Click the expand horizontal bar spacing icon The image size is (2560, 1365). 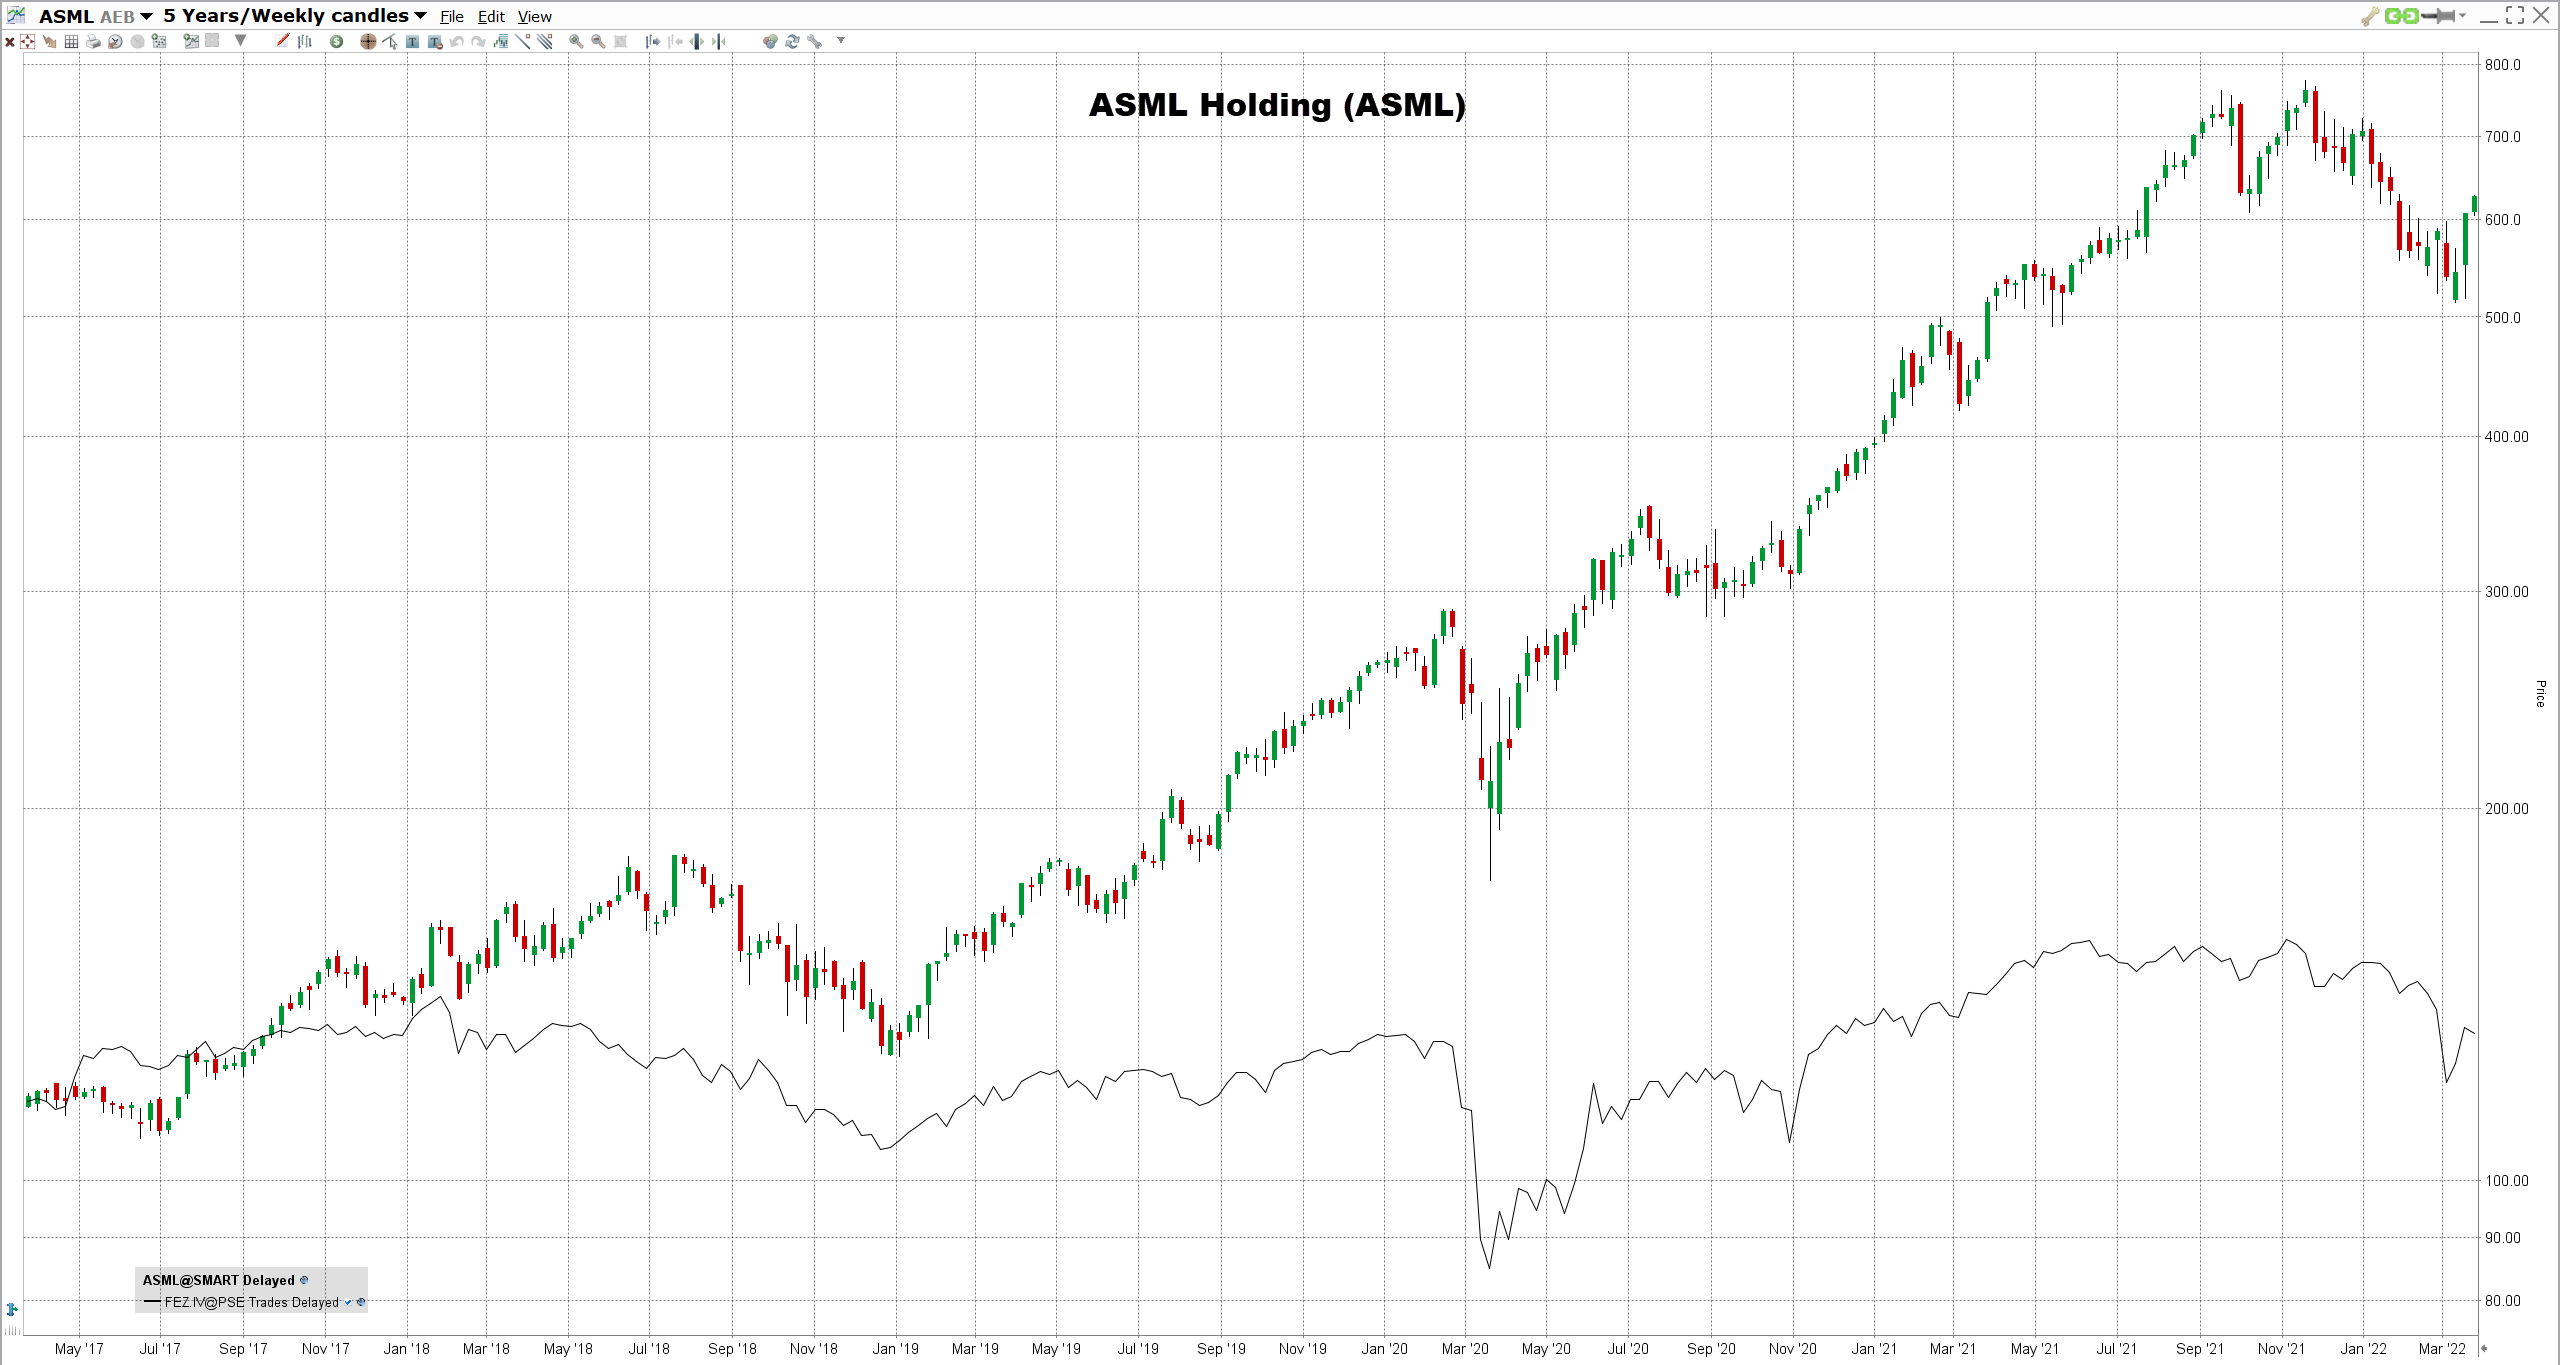(x=696, y=41)
